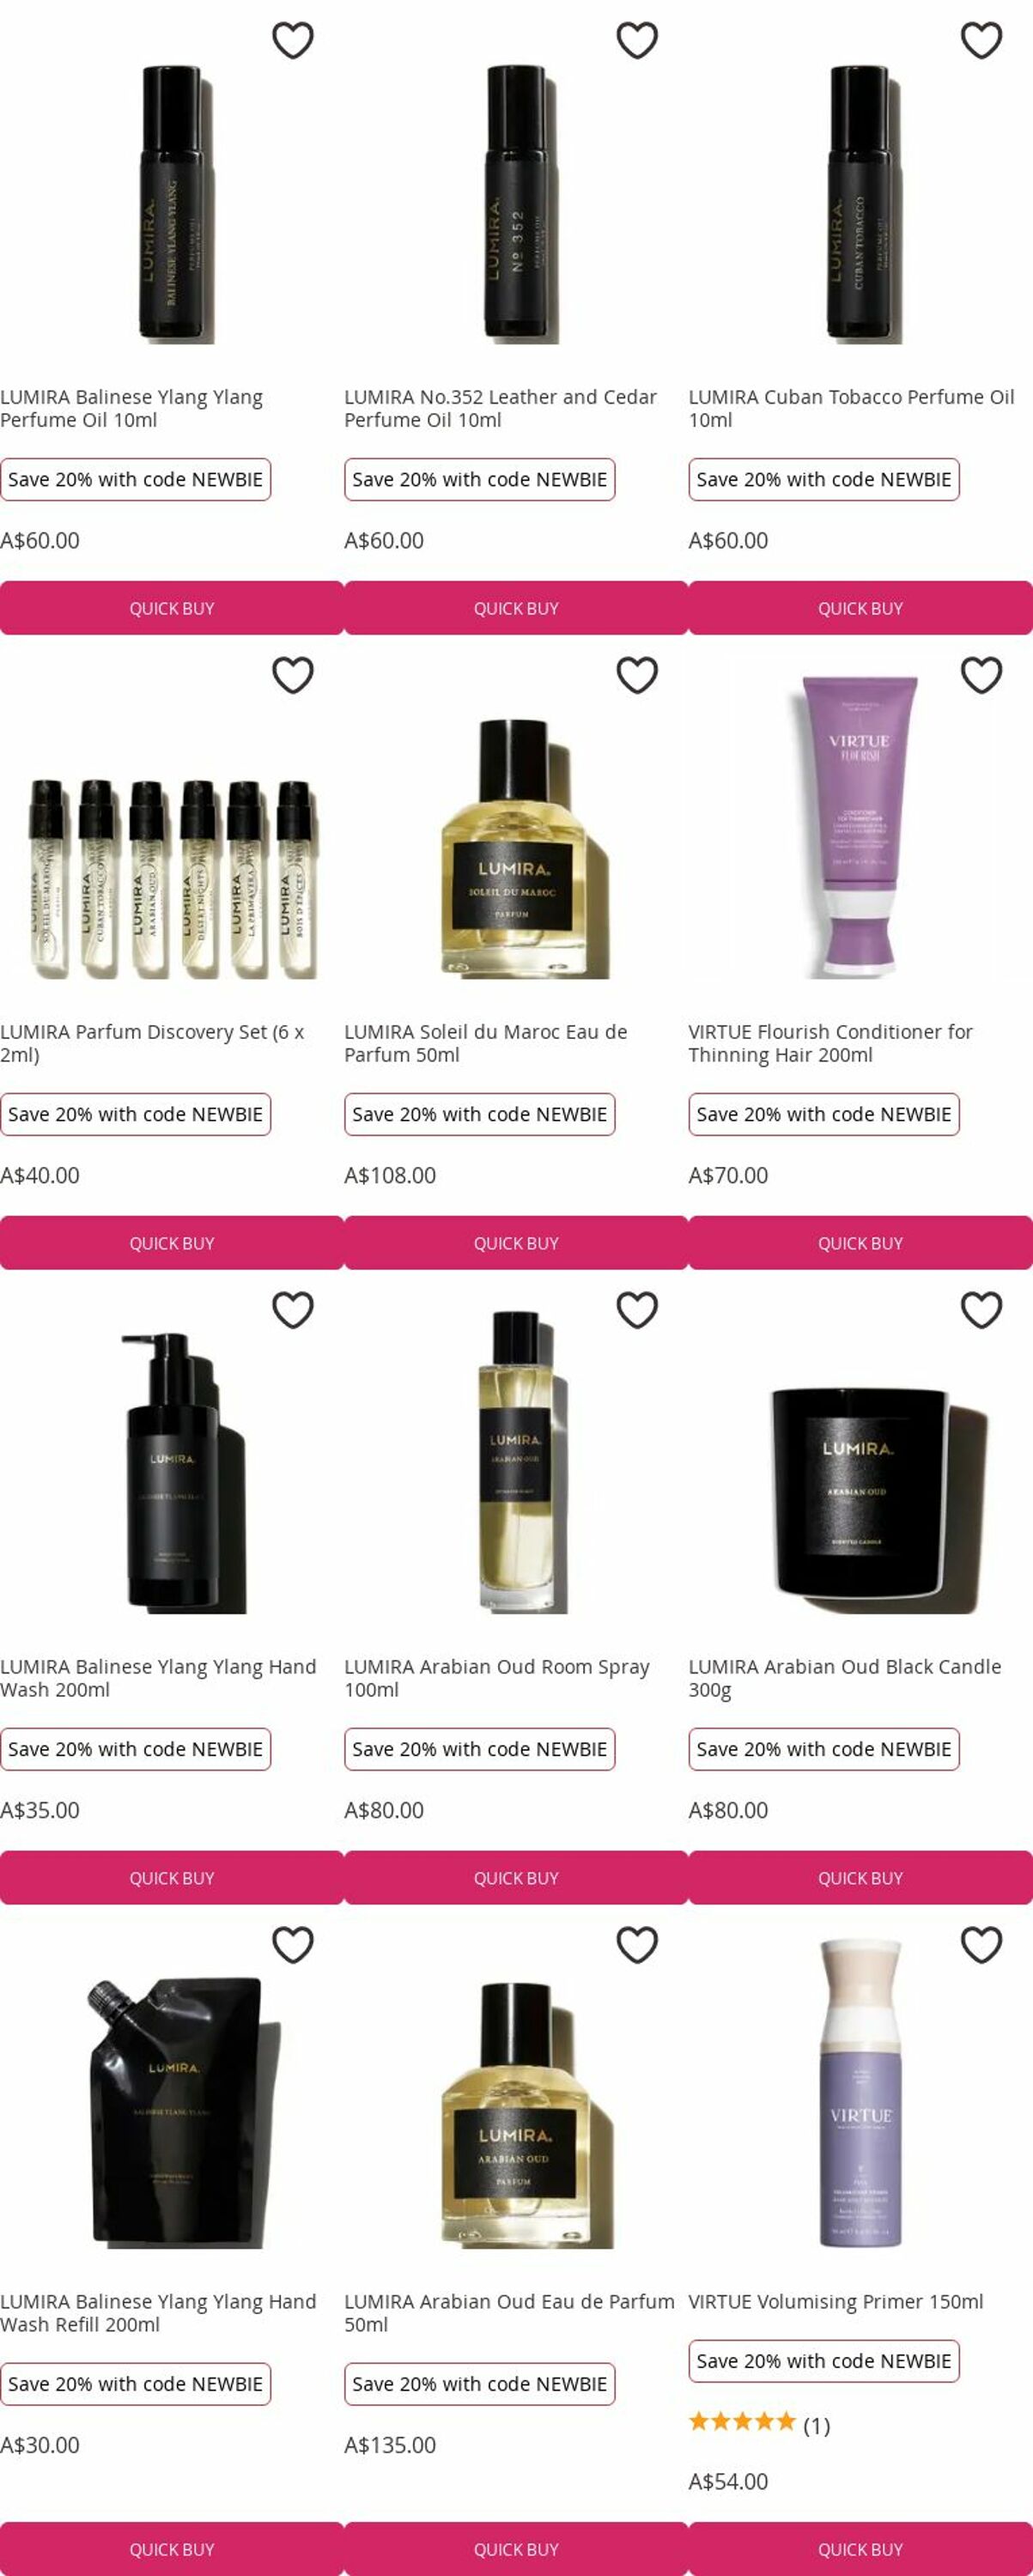View the VIRTUE Flourish Conditioner tube image
The image size is (1033, 2576).
coord(860,826)
